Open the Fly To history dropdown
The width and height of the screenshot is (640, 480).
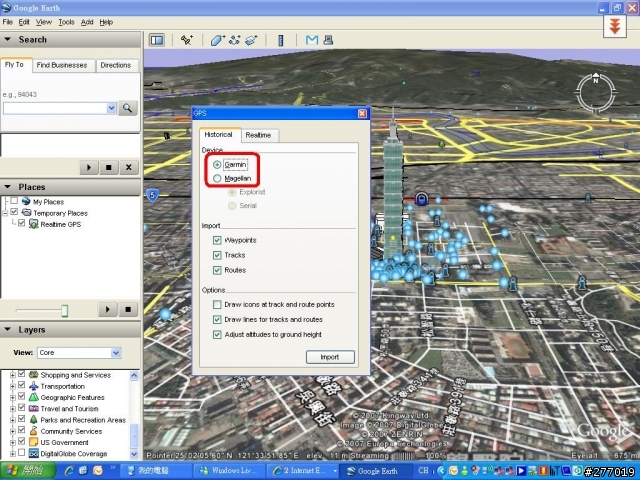[111, 108]
